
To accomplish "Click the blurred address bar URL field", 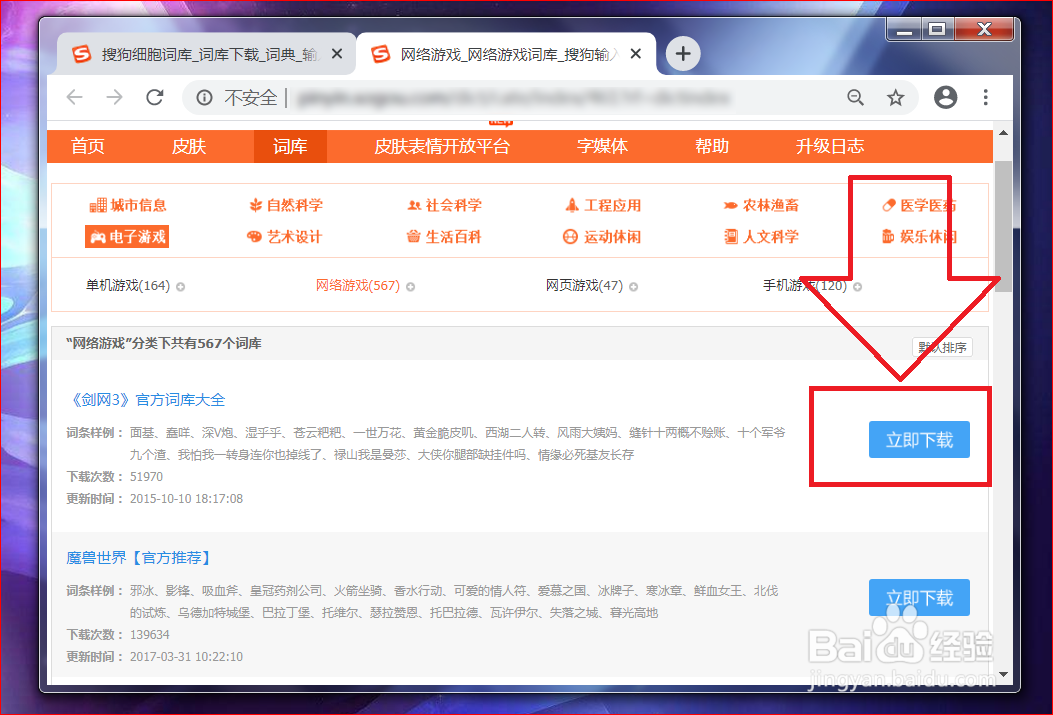I will click(x=514, y=98).
